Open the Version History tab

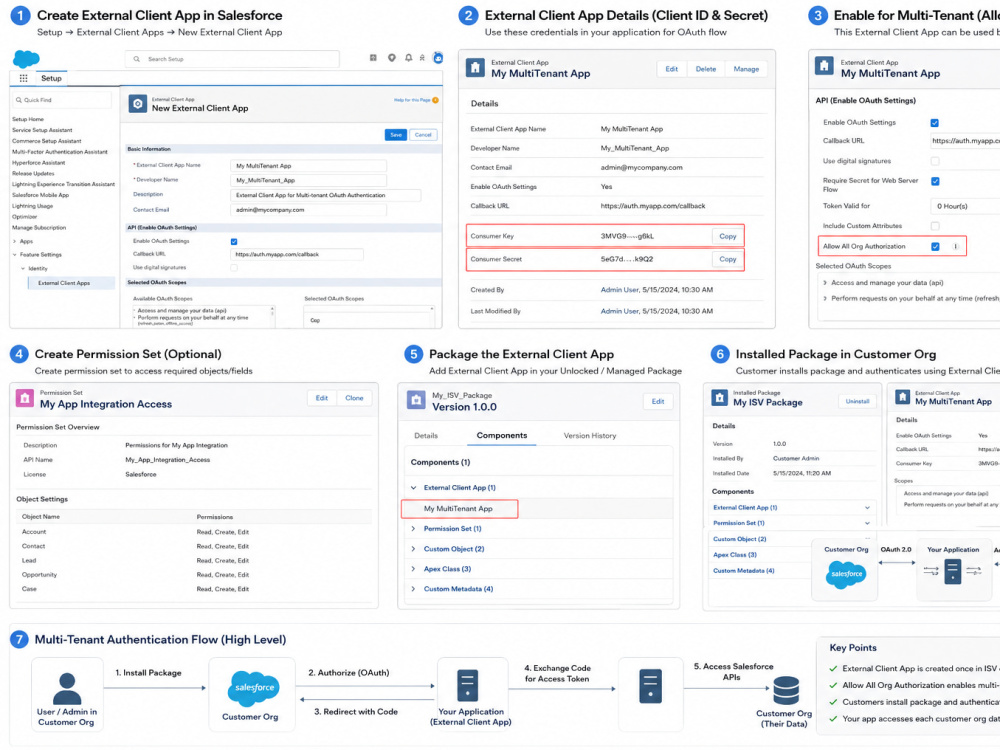coord(590,436)
